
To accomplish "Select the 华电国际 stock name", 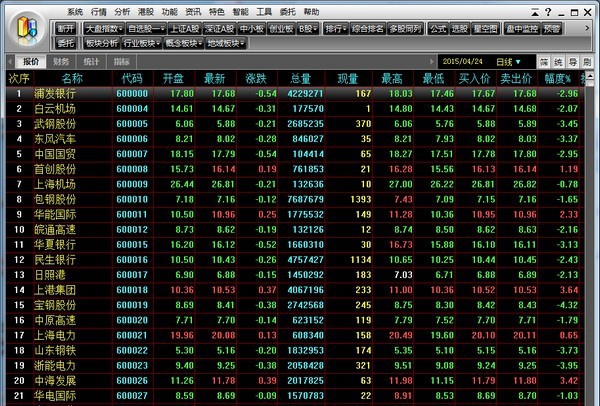I will pos(55,396).
